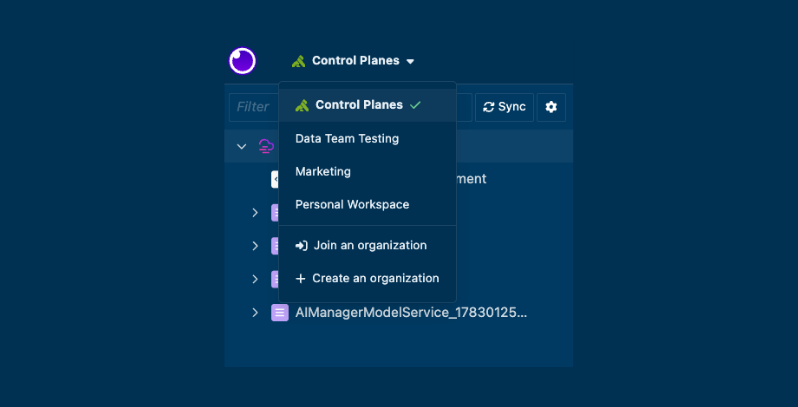798x407 pixels.
Task: Expand the AIManagerModelService_17830125 row
Action: 255,312
